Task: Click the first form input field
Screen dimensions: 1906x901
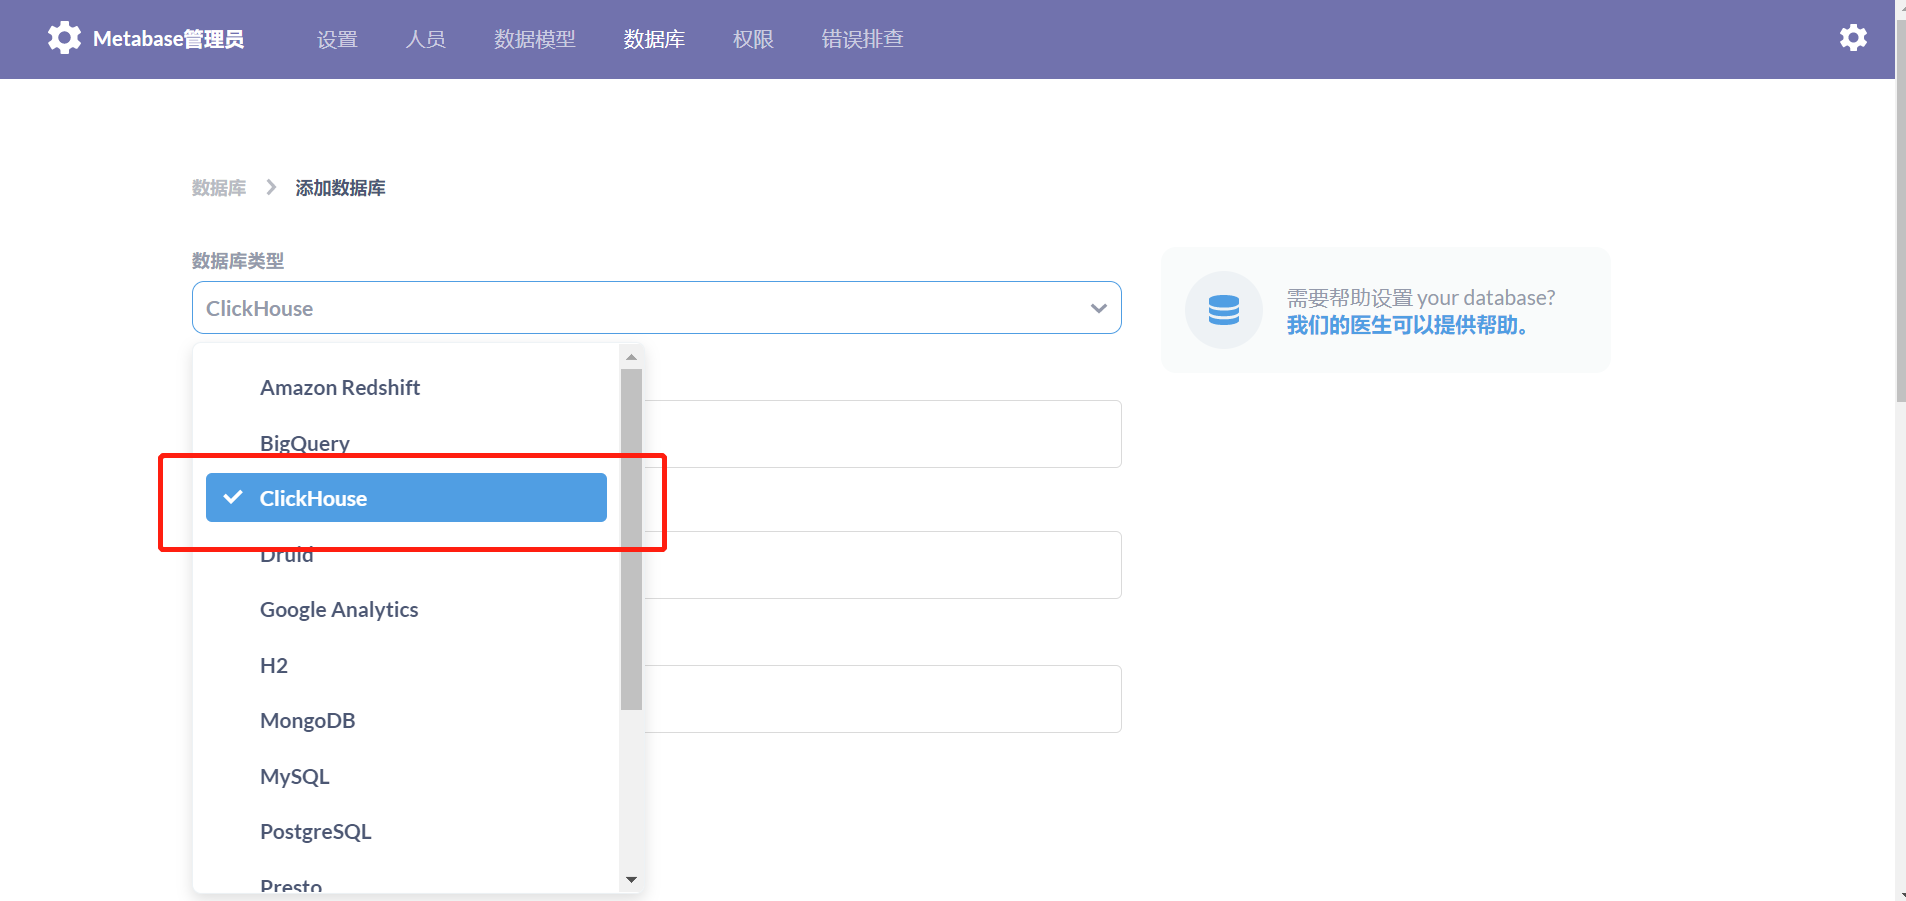Action: click(x=883, y=434)
